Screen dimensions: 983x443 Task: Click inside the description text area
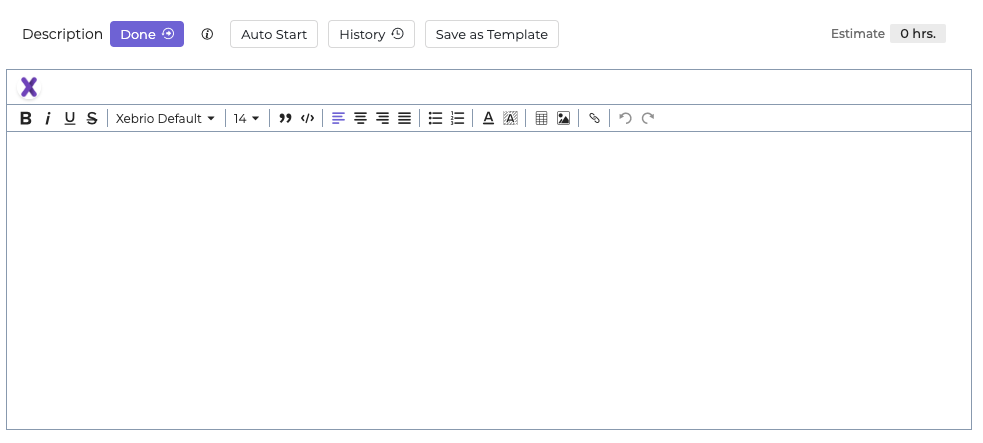tap(489, 280)
